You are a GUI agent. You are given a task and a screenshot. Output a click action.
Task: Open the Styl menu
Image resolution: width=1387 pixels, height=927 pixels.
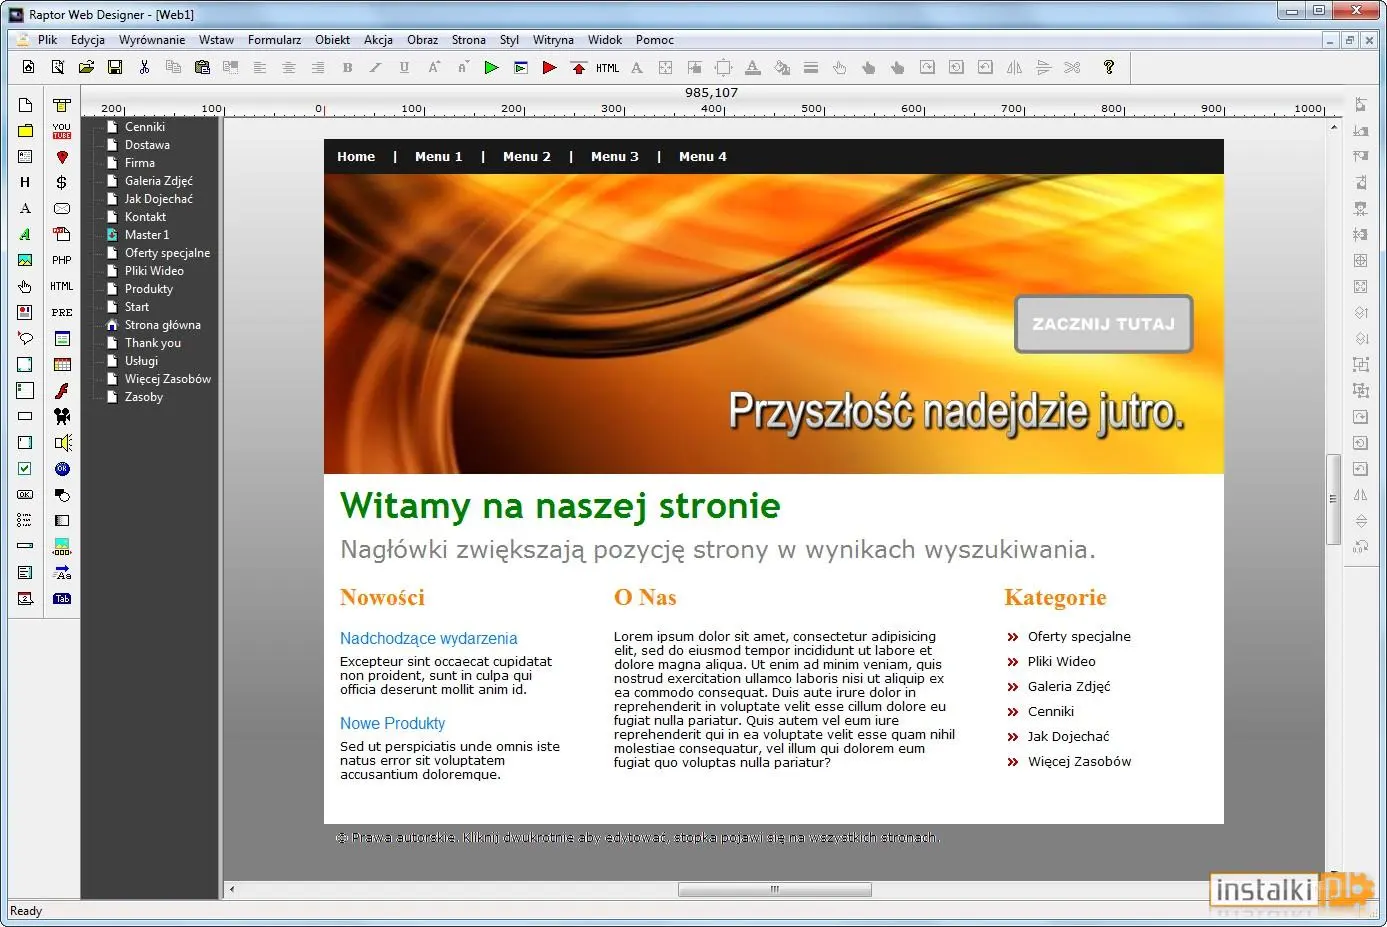tap(509, 40)
